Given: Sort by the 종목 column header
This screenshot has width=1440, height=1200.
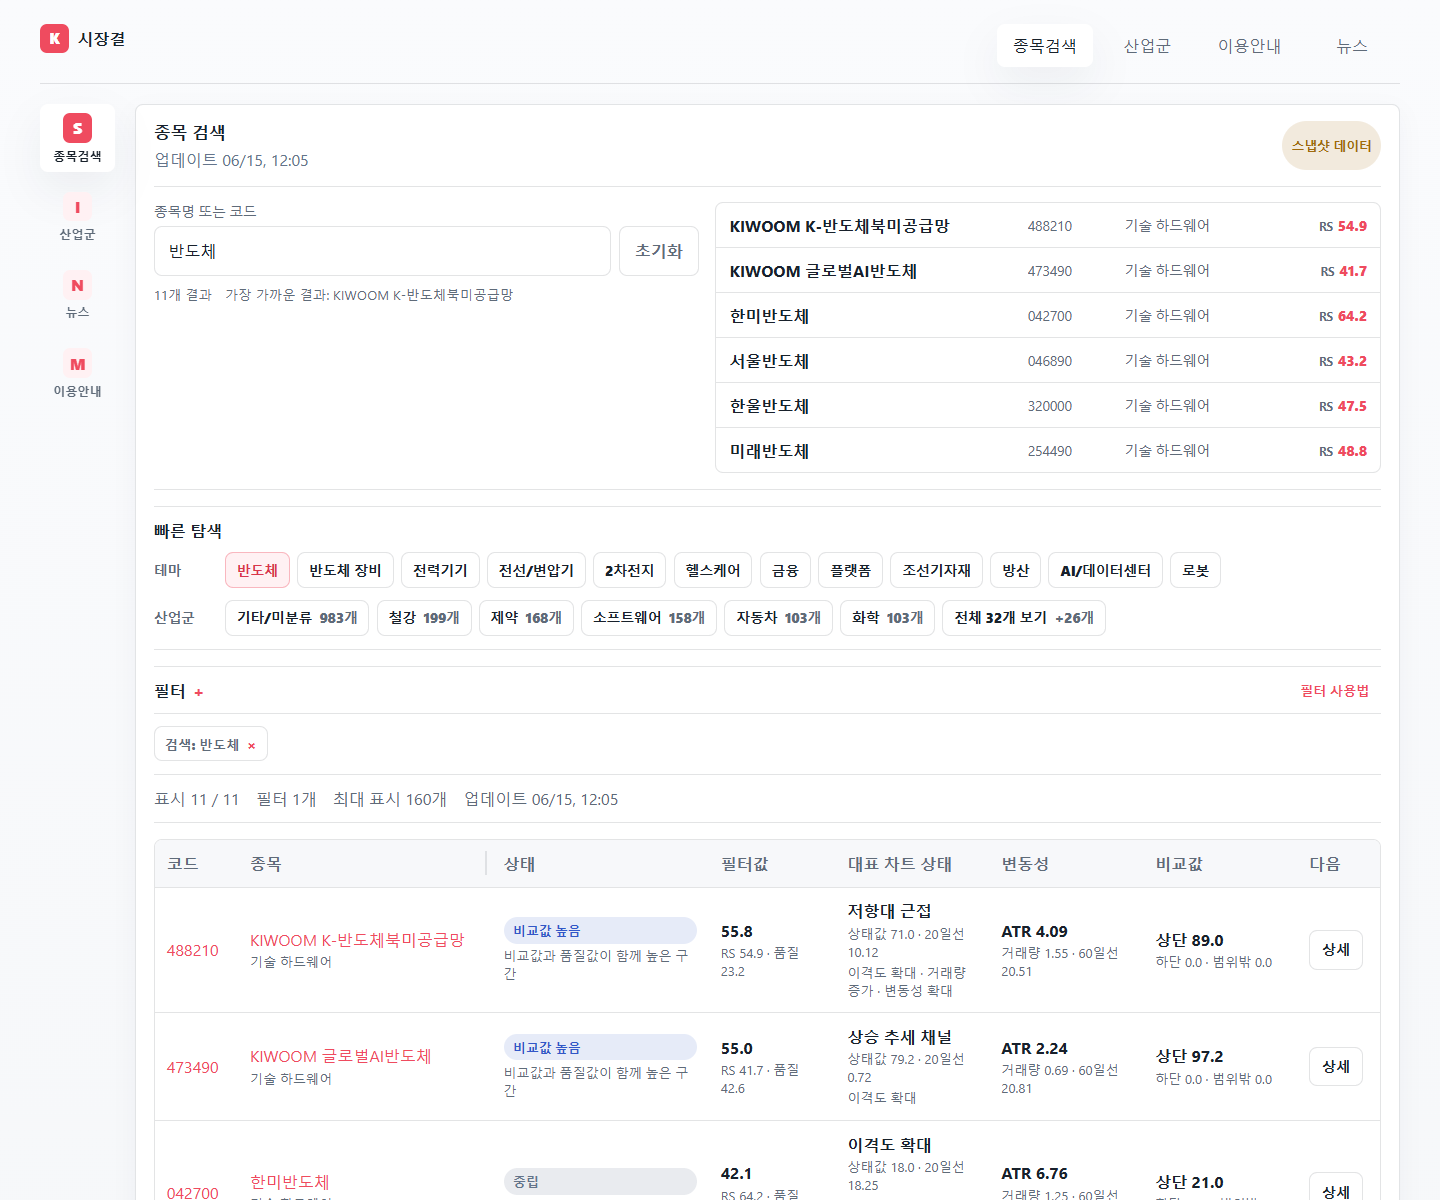Looking at the screenshot, I should (x=266, y=864).
